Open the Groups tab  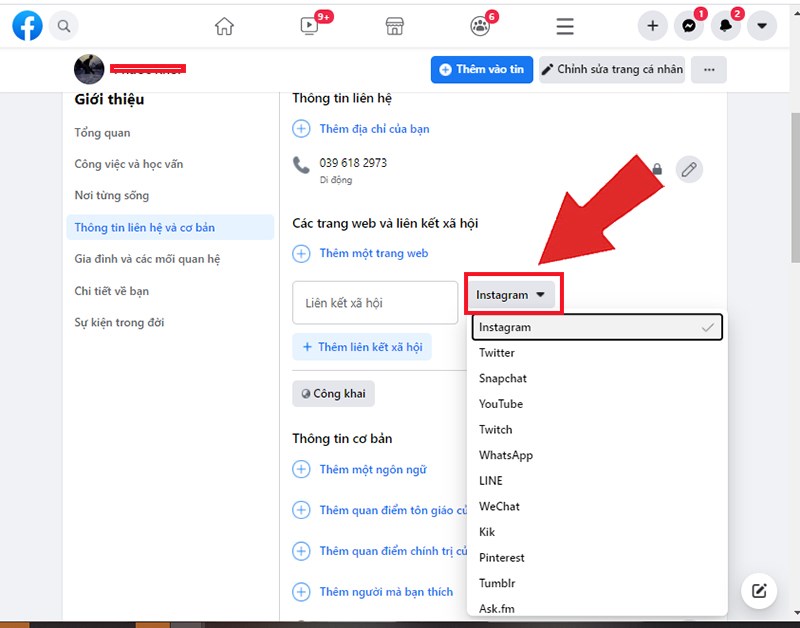tap(480, 26)
